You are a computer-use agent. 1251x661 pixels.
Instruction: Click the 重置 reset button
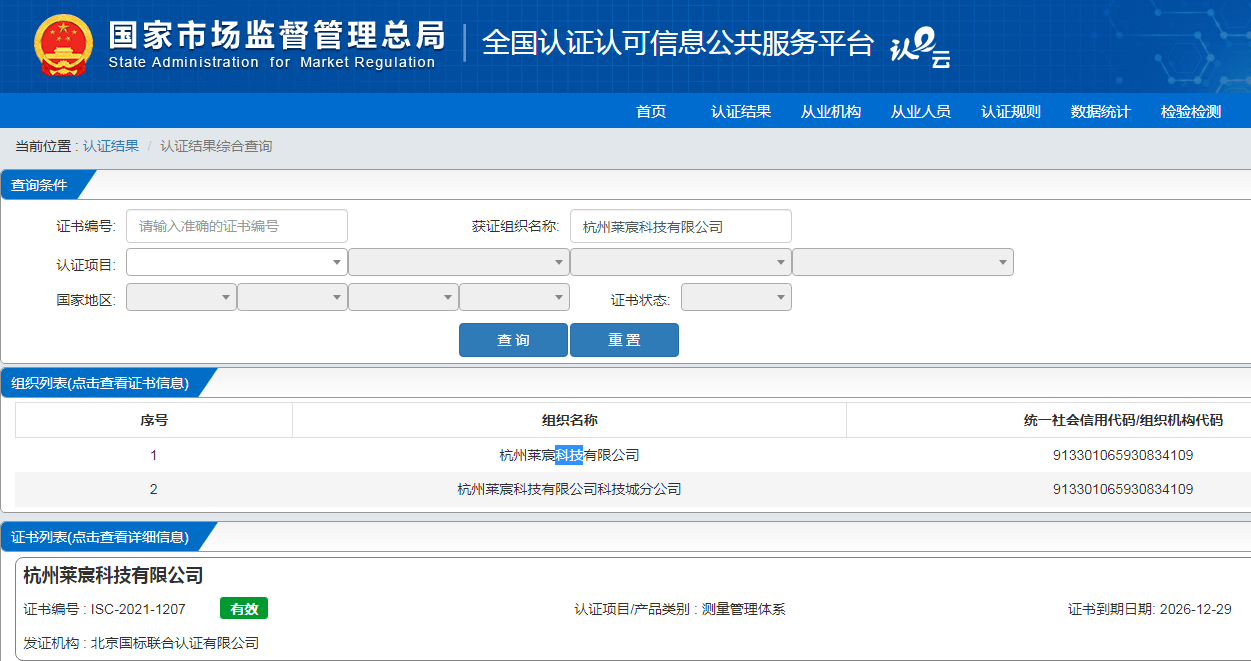624,340
